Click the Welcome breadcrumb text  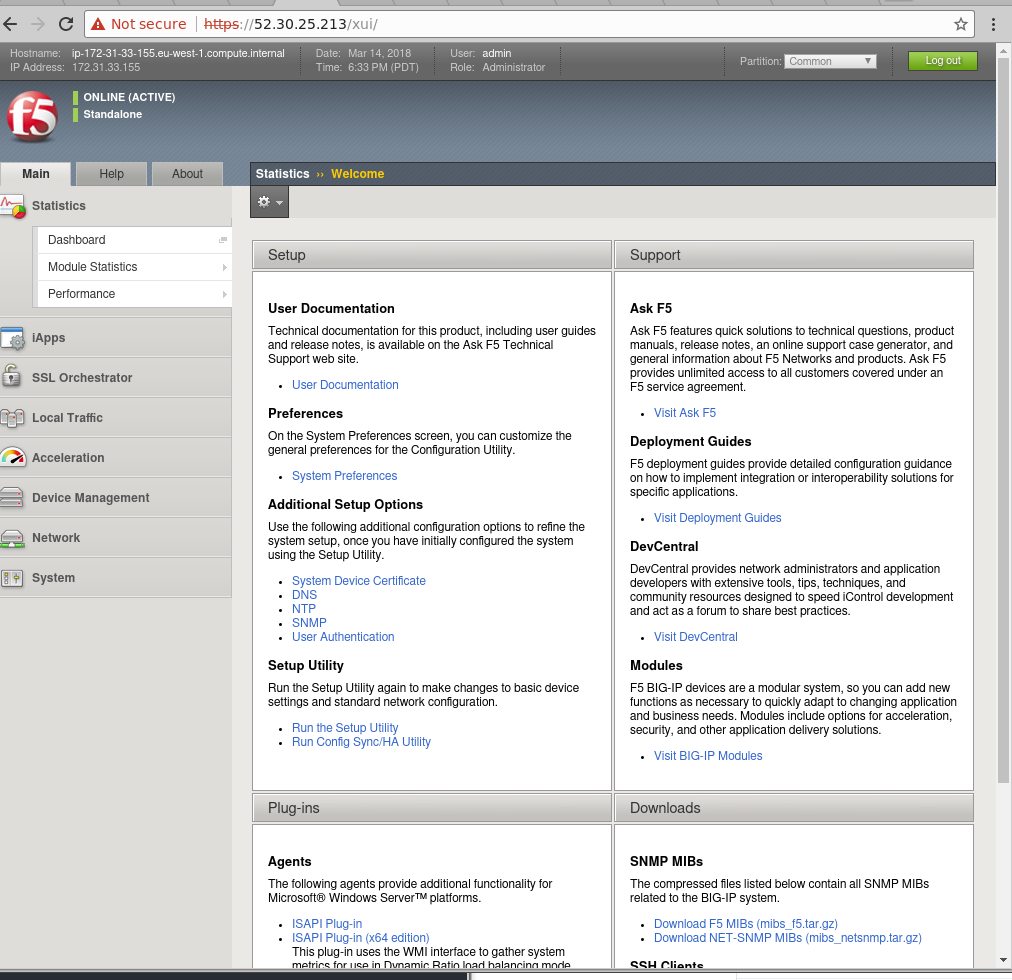pyautogui.click(x=358, y=174)
